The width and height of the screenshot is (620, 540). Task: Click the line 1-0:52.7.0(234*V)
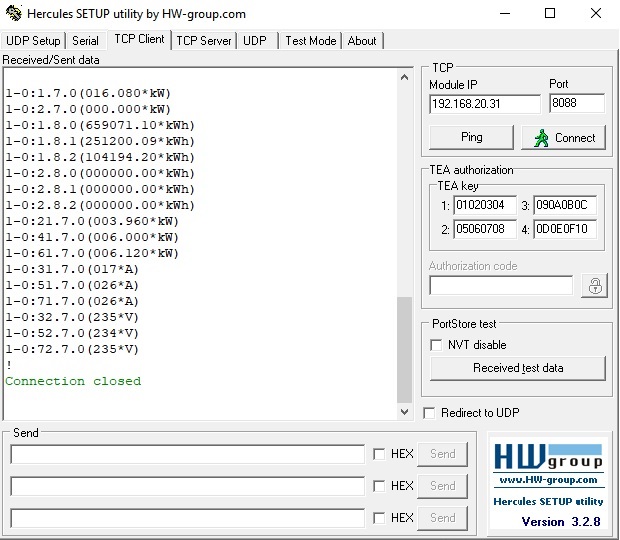pos(72,333)
